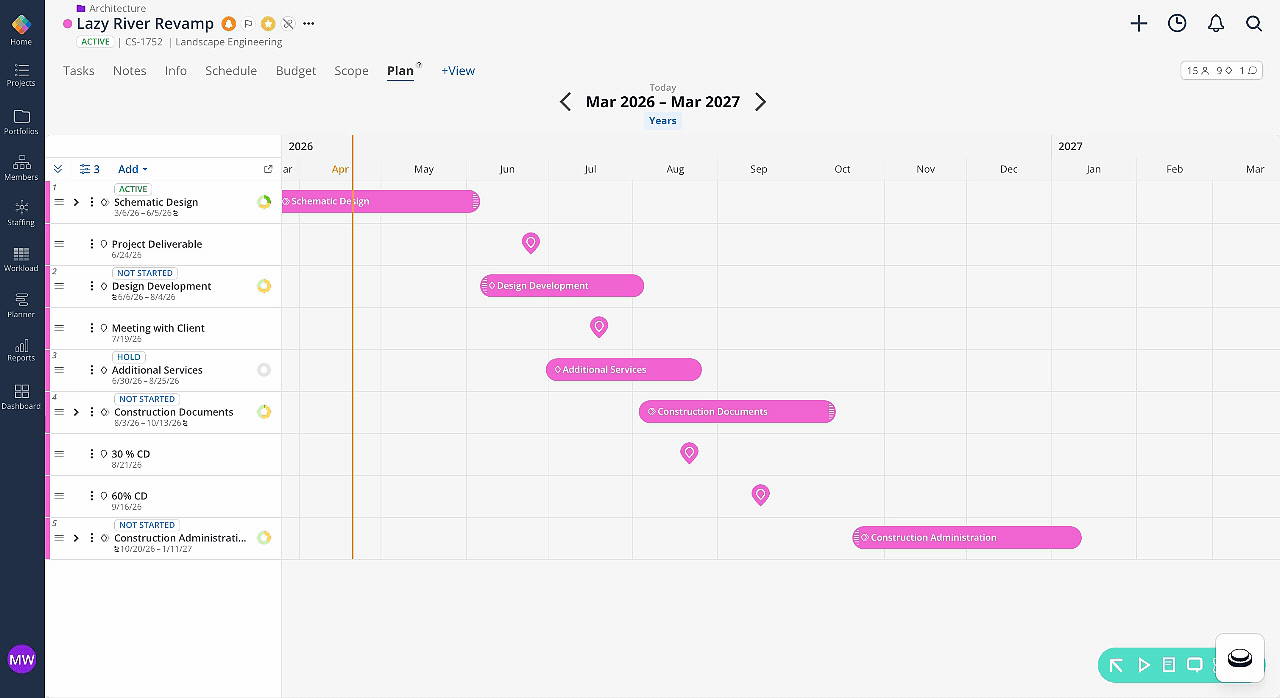Click the MW user avatar
Screen dimensions: 1280x698
pos(21,659)
